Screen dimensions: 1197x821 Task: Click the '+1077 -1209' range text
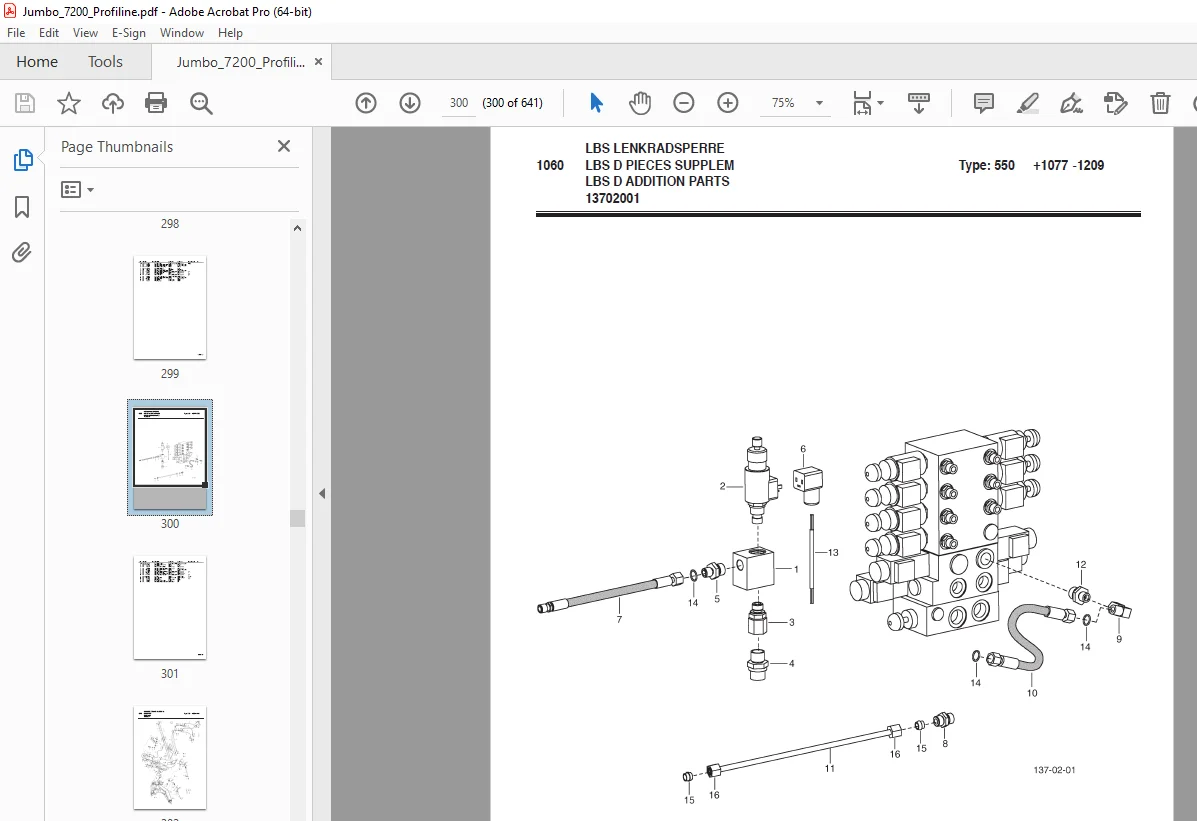click(x=1069, y=165)
